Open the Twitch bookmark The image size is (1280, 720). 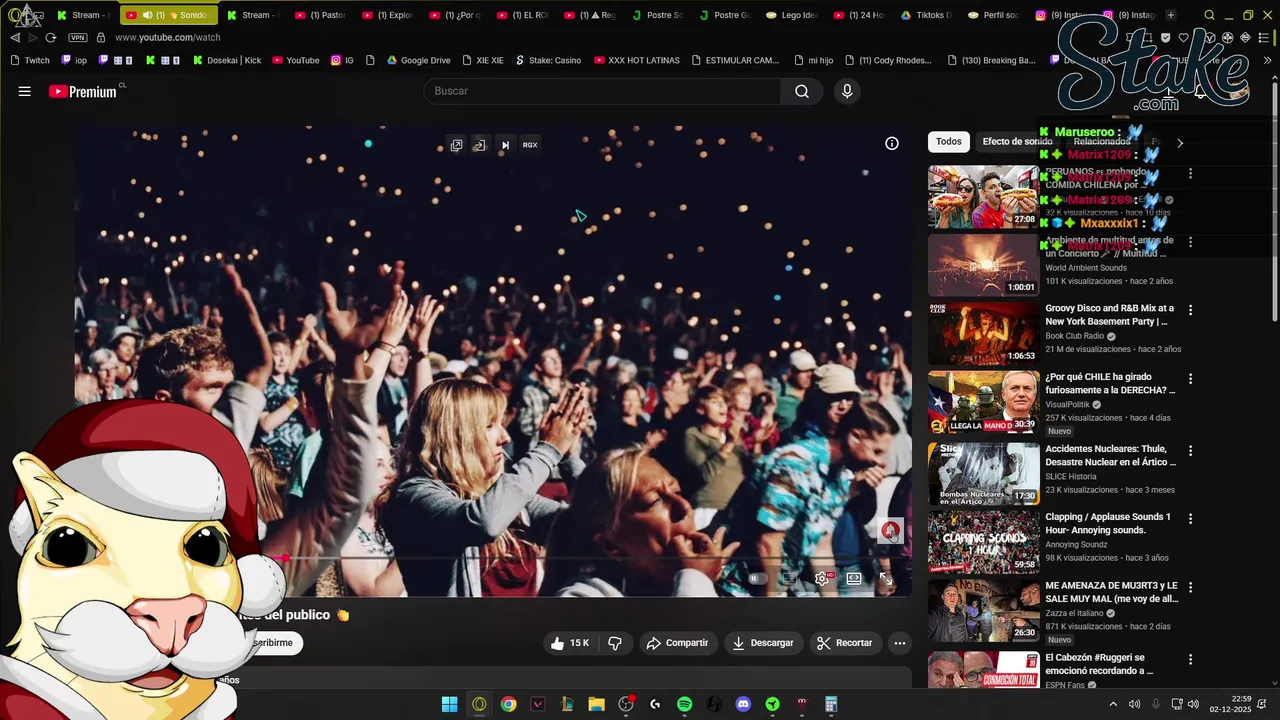(x=30, y=60)
